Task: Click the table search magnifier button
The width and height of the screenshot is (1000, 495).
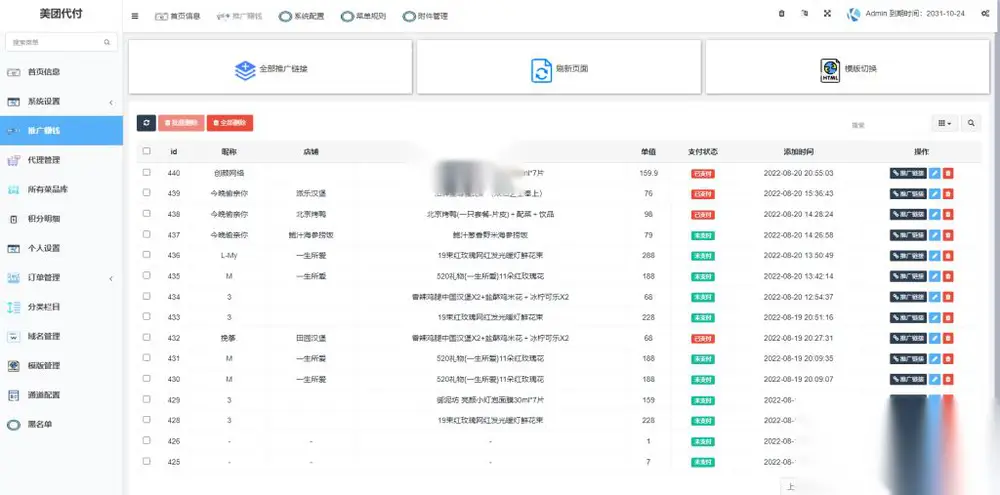Action: coord(971,123)
